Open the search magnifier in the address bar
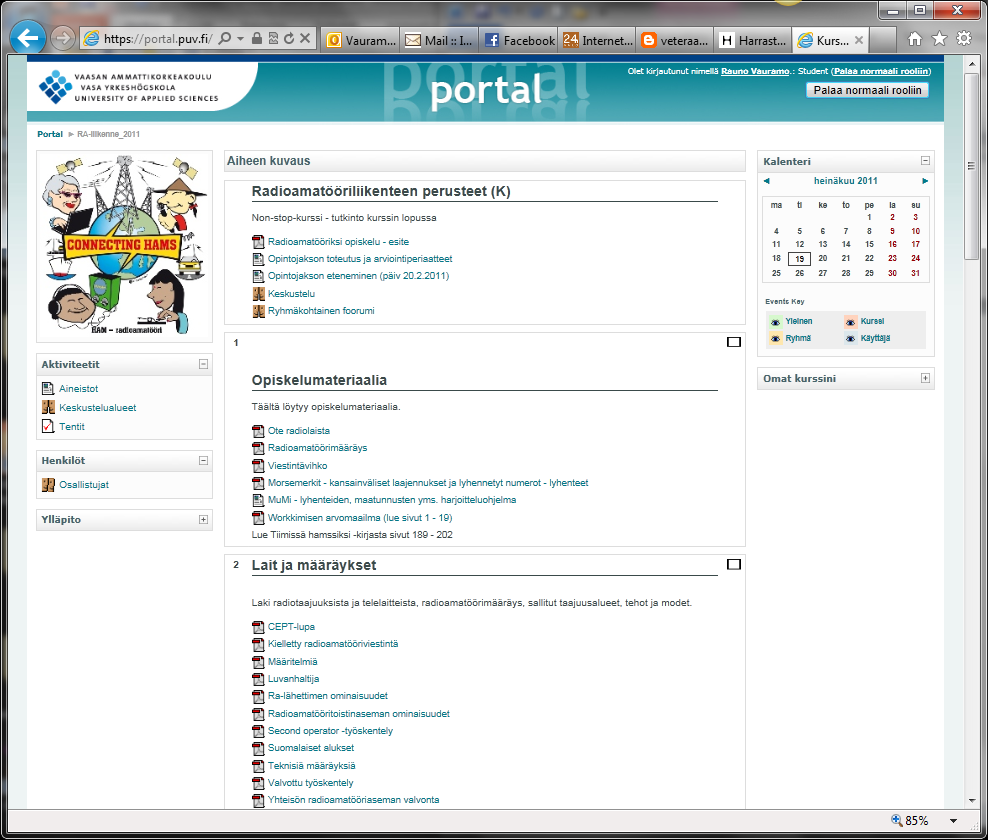 (x=224, y=38)
